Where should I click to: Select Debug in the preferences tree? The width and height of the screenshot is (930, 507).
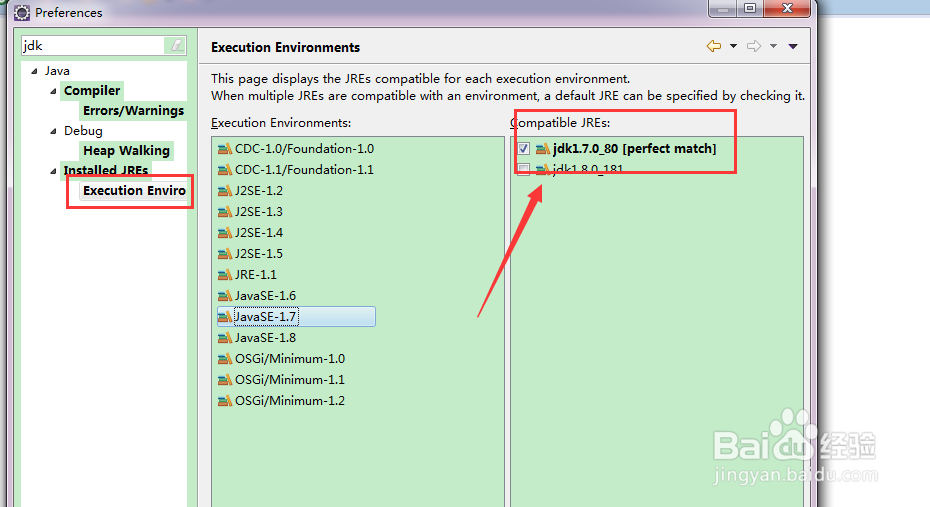(83, 131)
